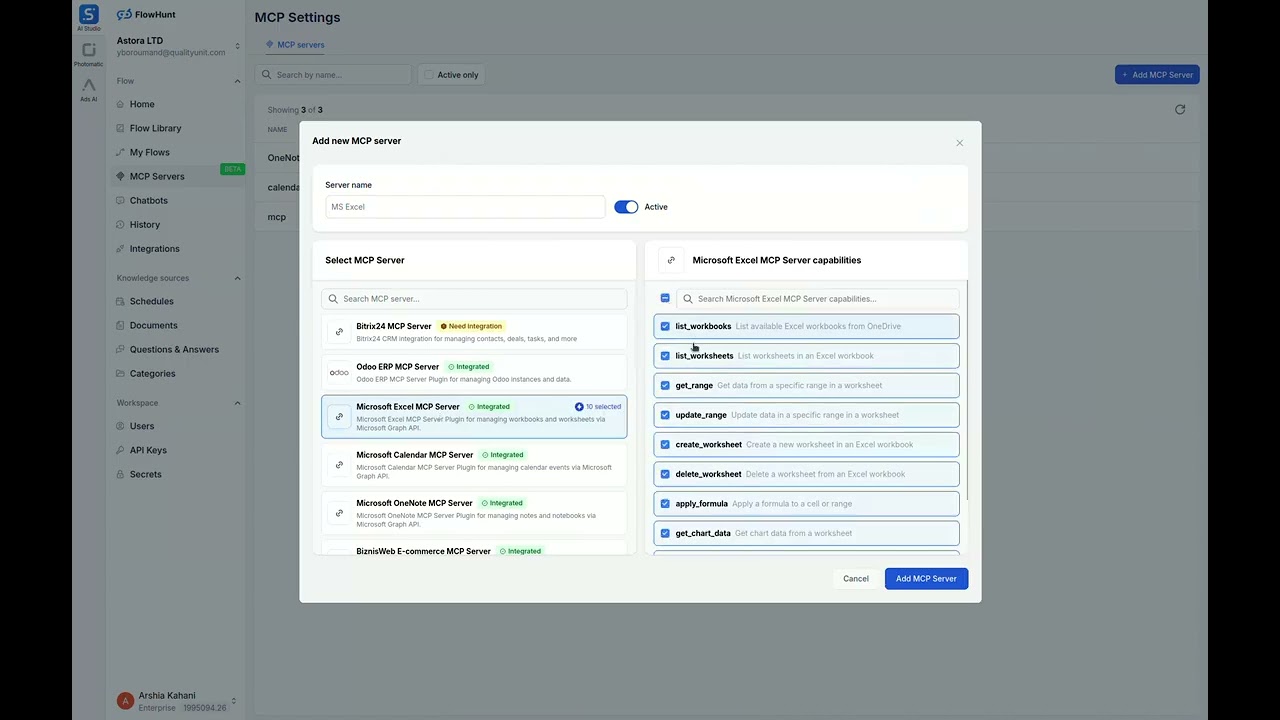Screen dimensions: 1280x720
Task: Uncheck the update_range capability
Action: pos(665,415)
